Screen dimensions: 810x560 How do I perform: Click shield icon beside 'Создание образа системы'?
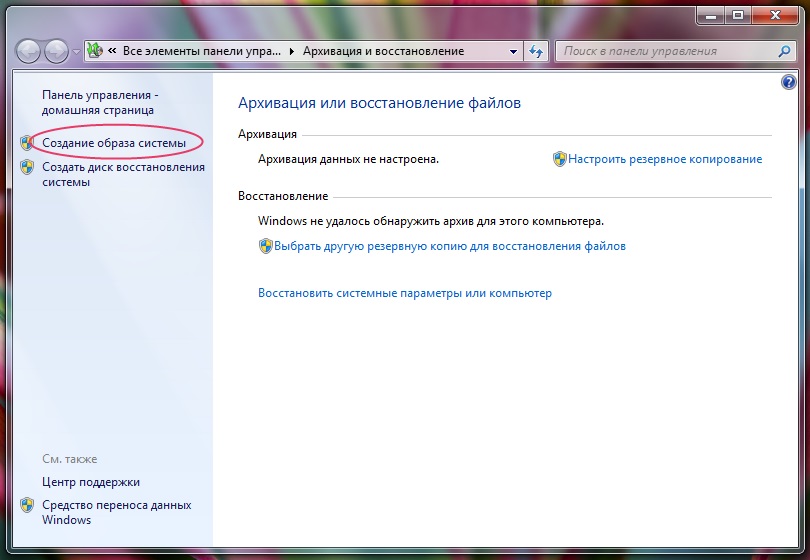point(27,143)
